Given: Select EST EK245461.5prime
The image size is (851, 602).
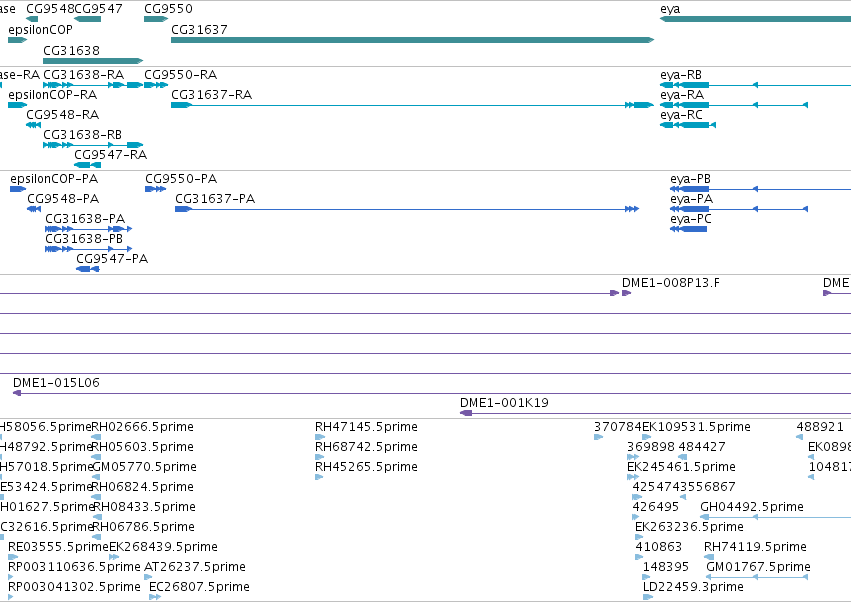Looking at the screenshot, I should point(633,477).
